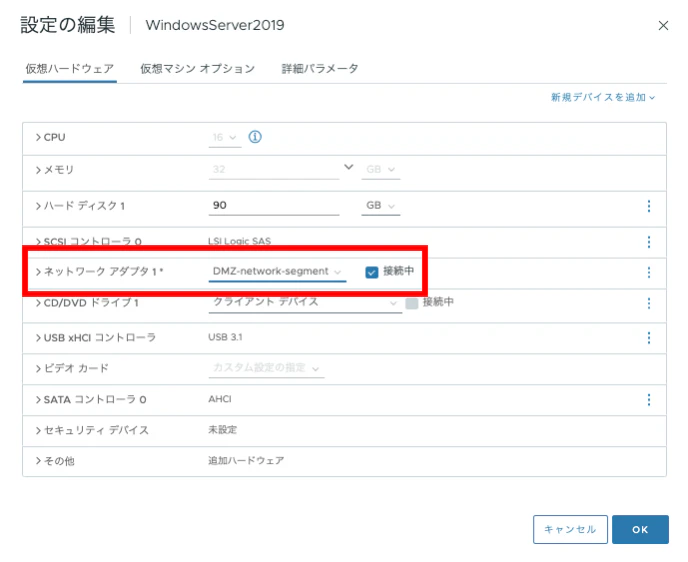
Task: Click the 設定の編集 heading
Action: click(68, 25)
